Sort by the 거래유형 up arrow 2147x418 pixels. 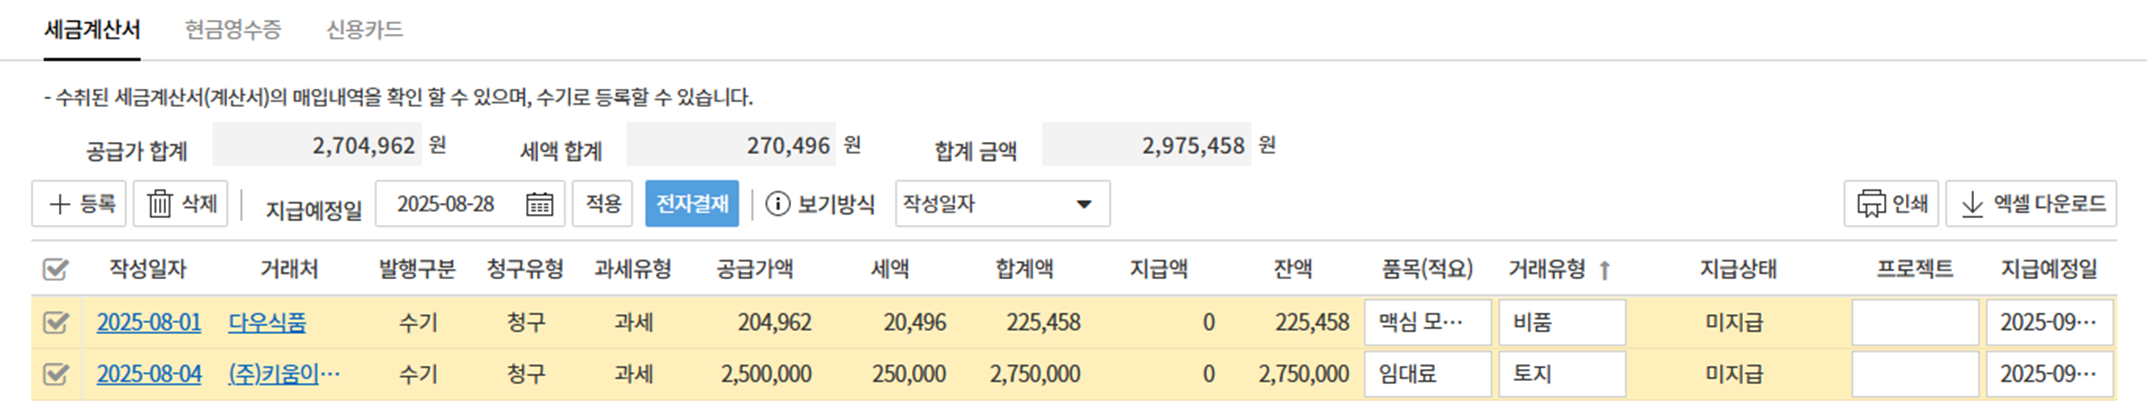[1605, 270]
